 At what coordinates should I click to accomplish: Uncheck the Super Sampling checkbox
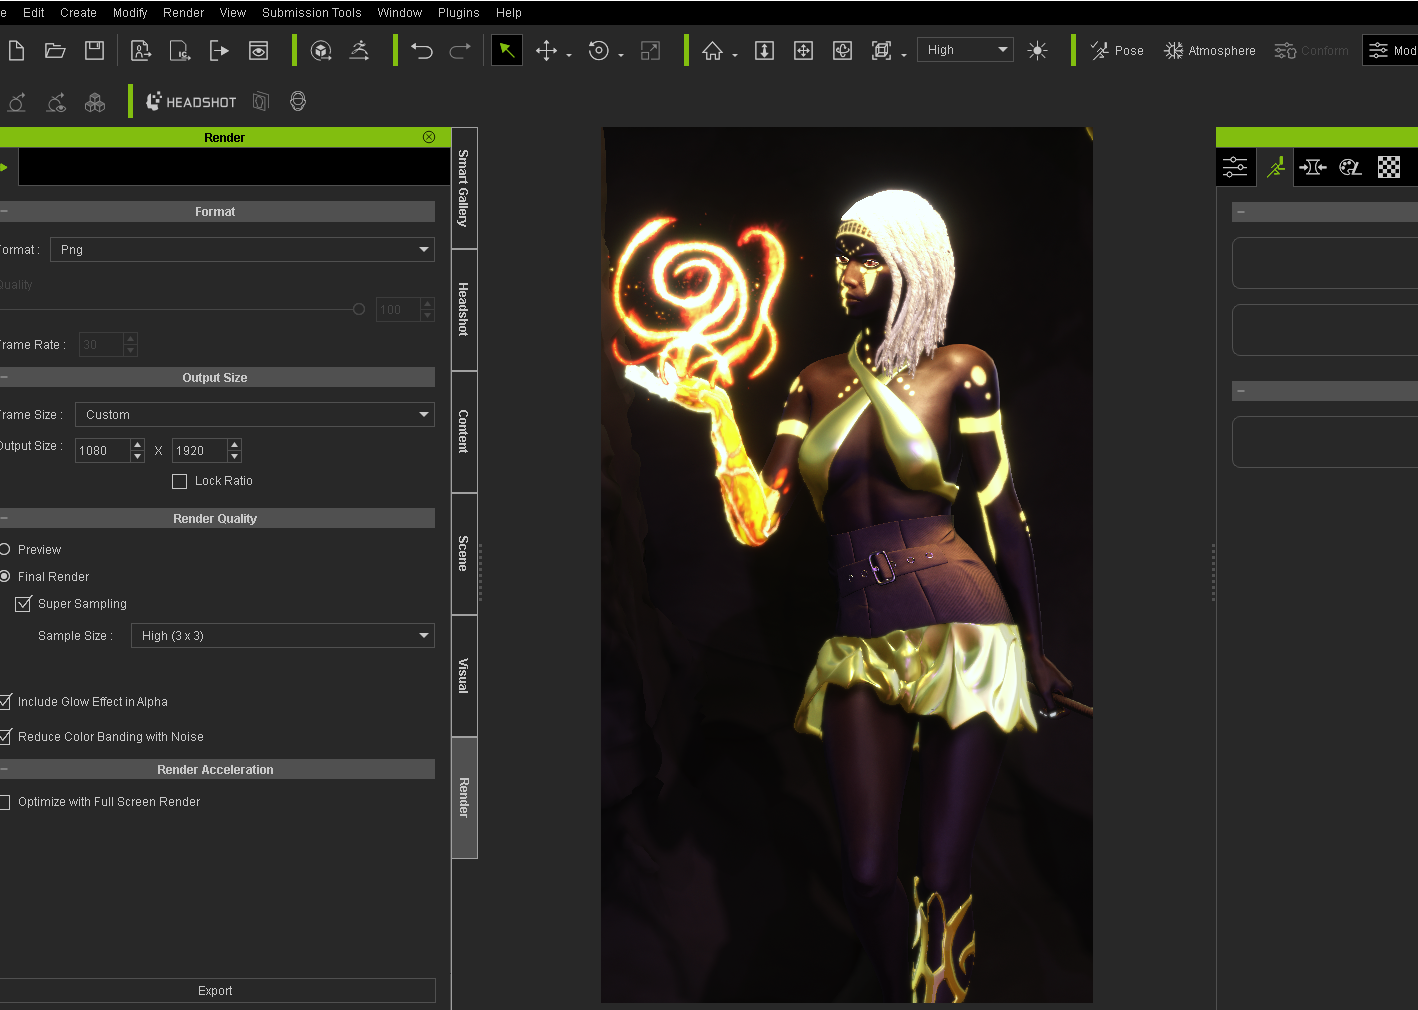click(x=24, y=604)
